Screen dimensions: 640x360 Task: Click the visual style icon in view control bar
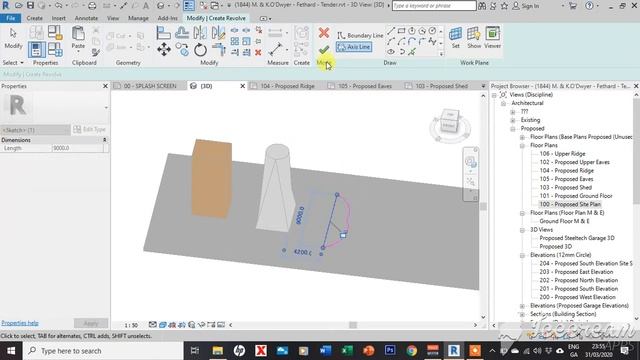point(162,325)
